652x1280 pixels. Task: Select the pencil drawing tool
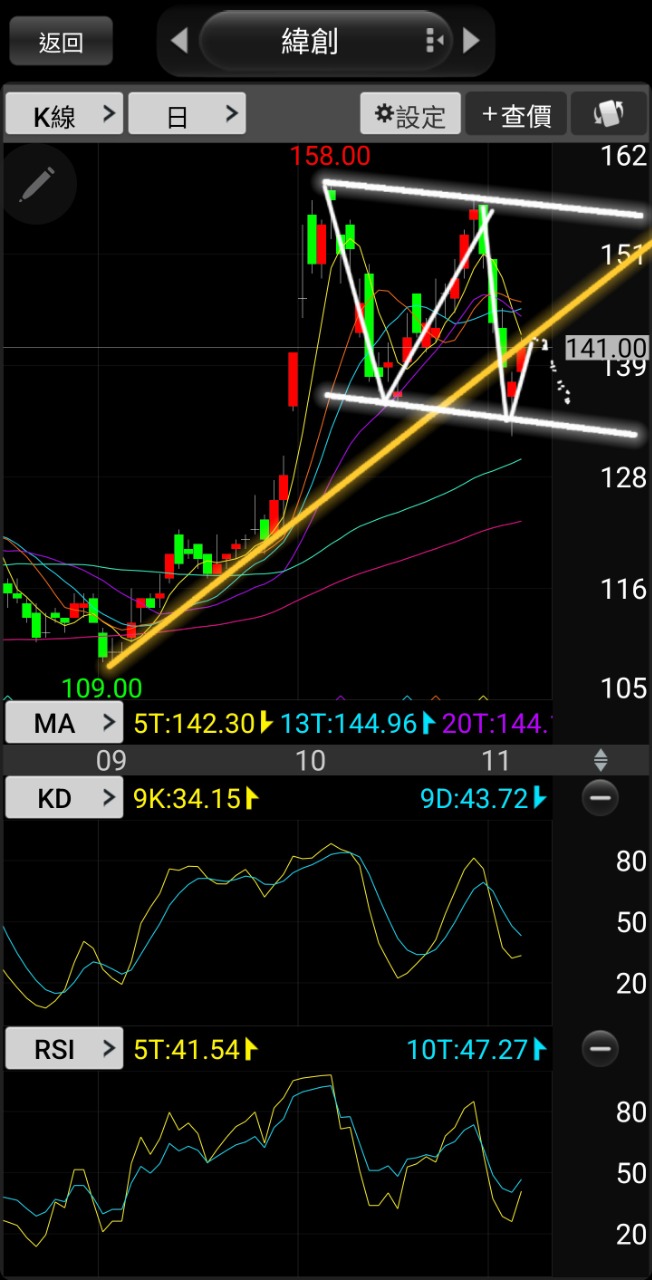point(38,186)
